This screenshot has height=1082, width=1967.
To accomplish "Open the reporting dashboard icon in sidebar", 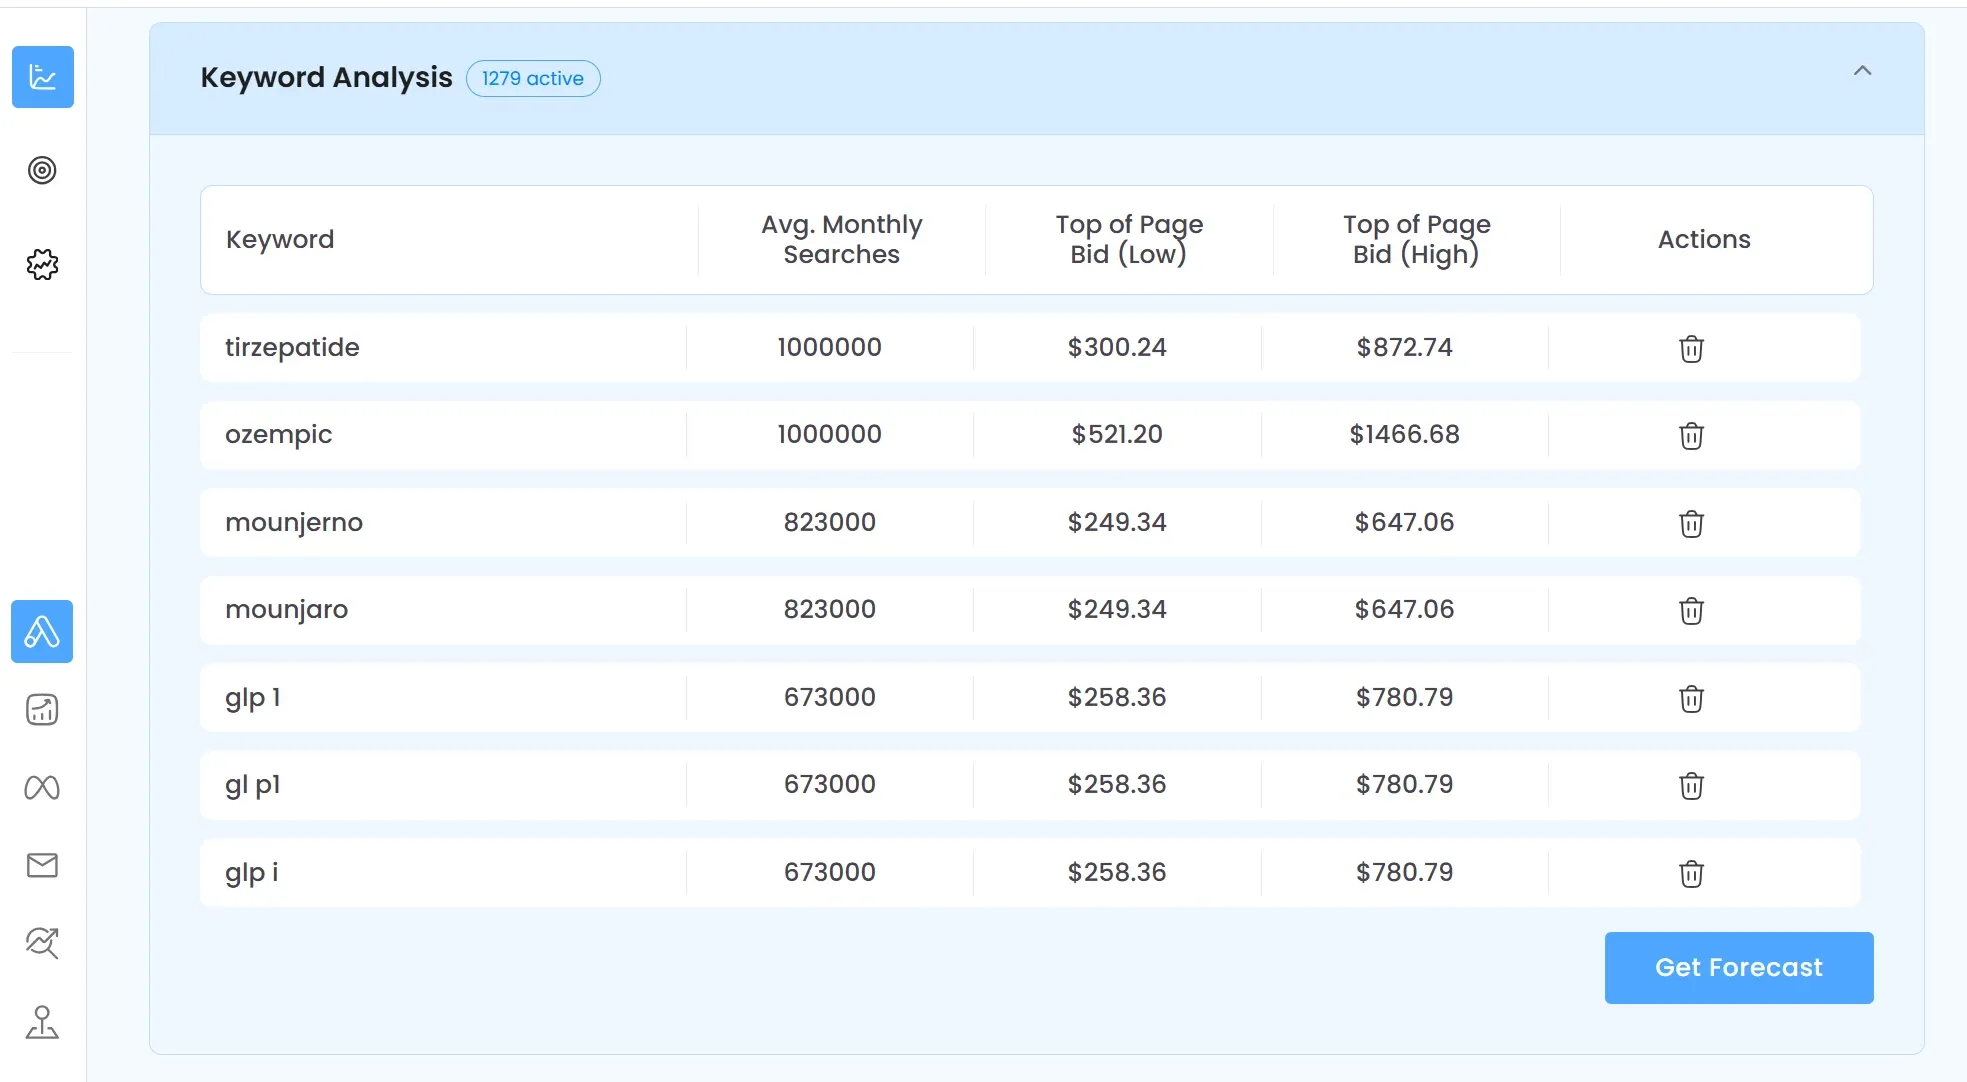I will click(42, 709).
